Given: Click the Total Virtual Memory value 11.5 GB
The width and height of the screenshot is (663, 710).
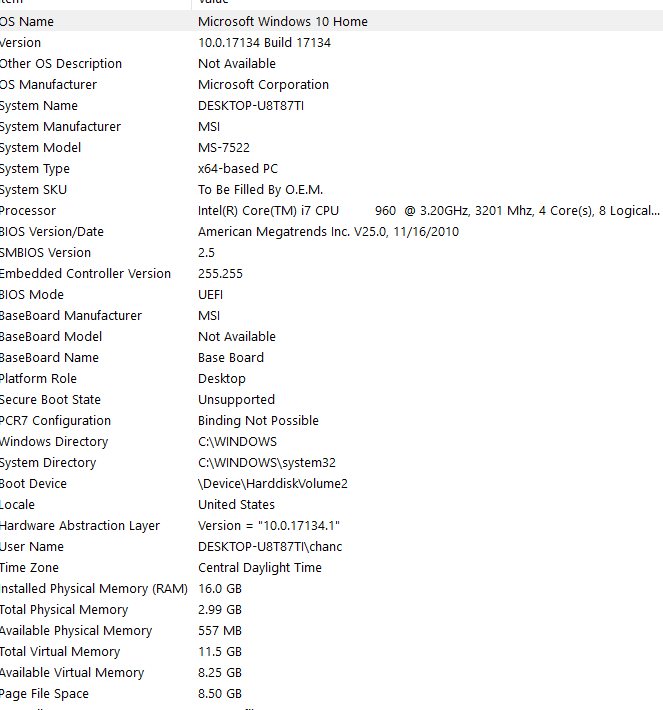Looking at the screenshot, I should 220,652.
